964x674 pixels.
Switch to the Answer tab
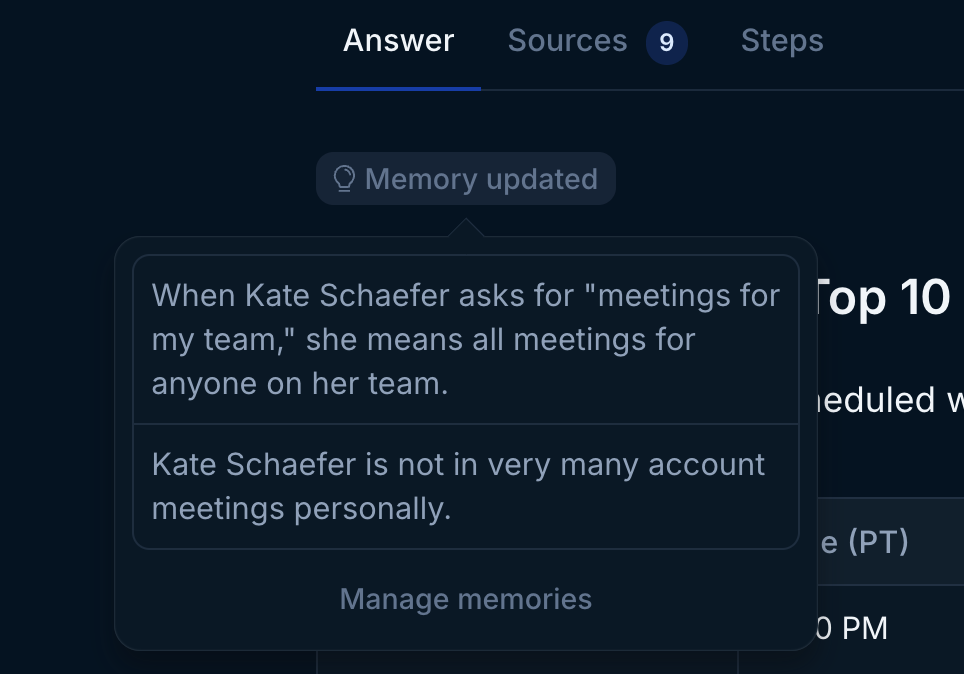click(x=398, y=41)
